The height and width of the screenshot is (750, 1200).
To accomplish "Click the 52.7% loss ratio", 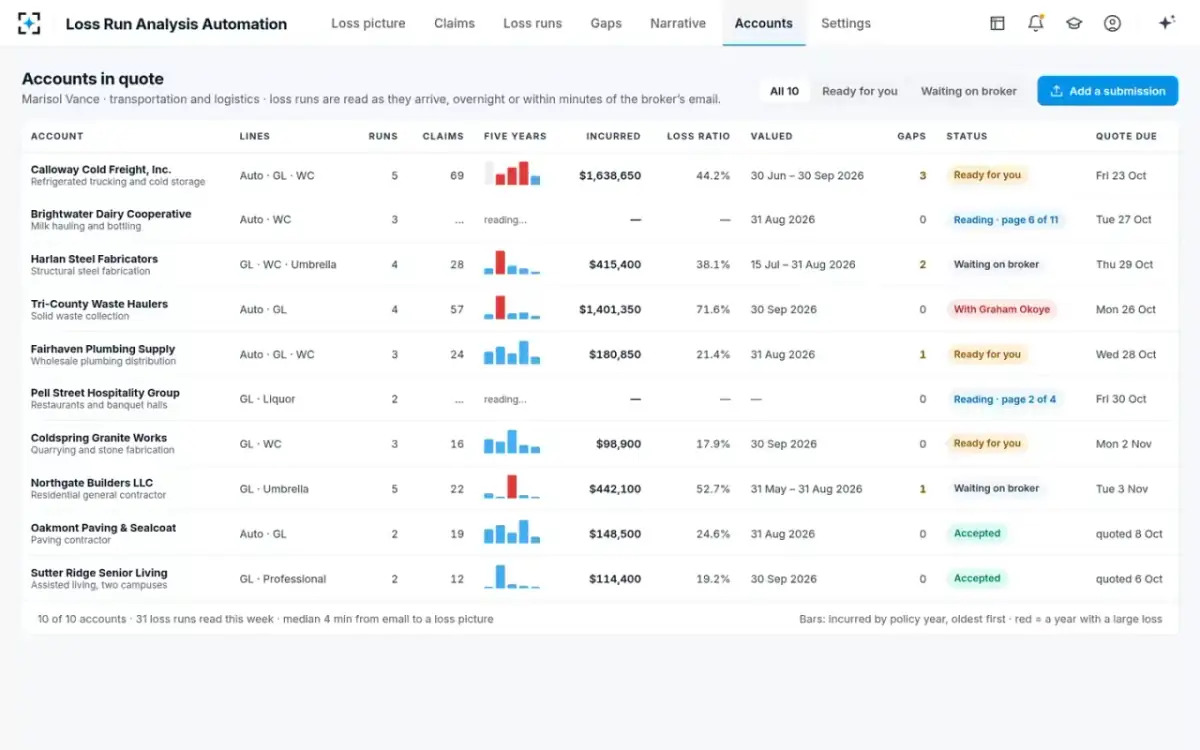I will tap(713, 489).
